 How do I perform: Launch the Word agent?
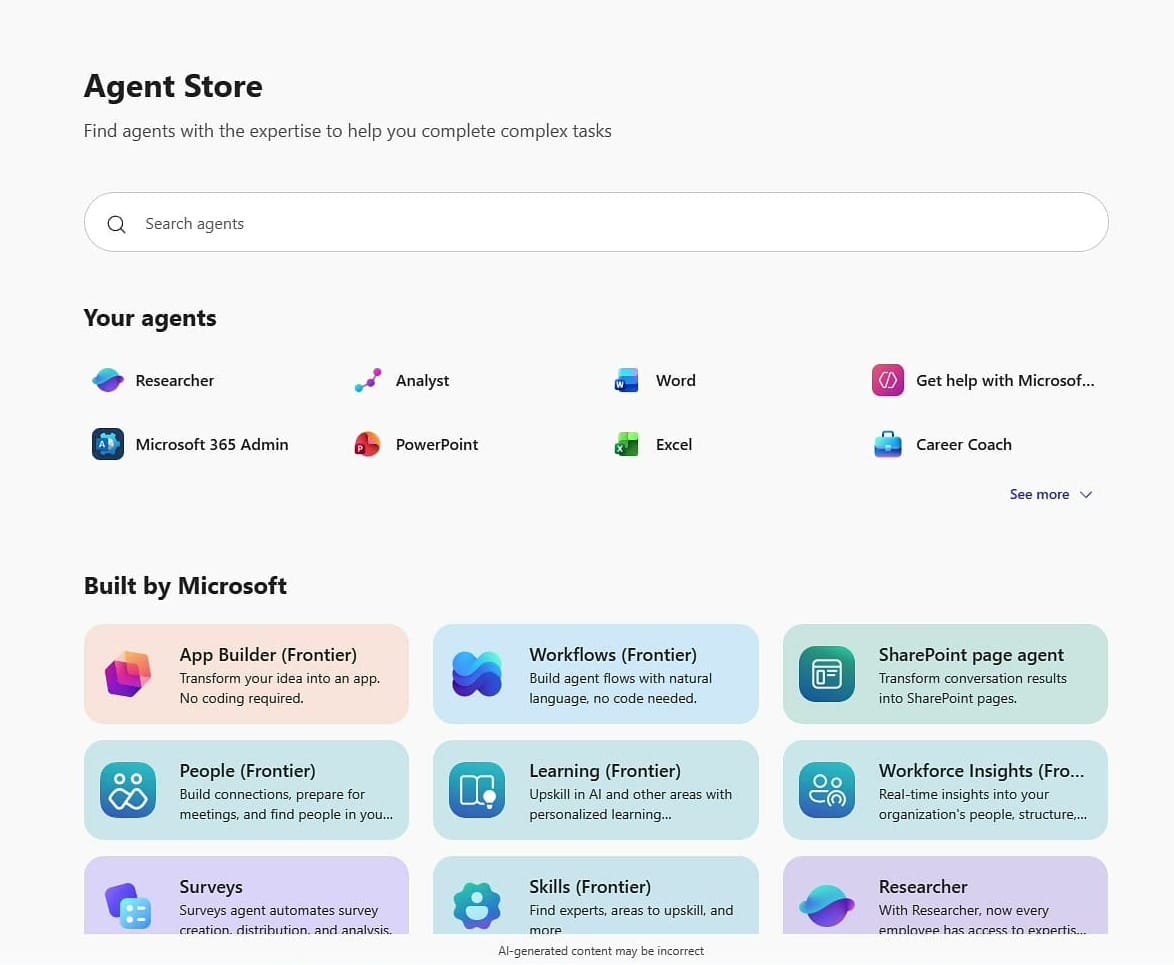tap(652, 380)
